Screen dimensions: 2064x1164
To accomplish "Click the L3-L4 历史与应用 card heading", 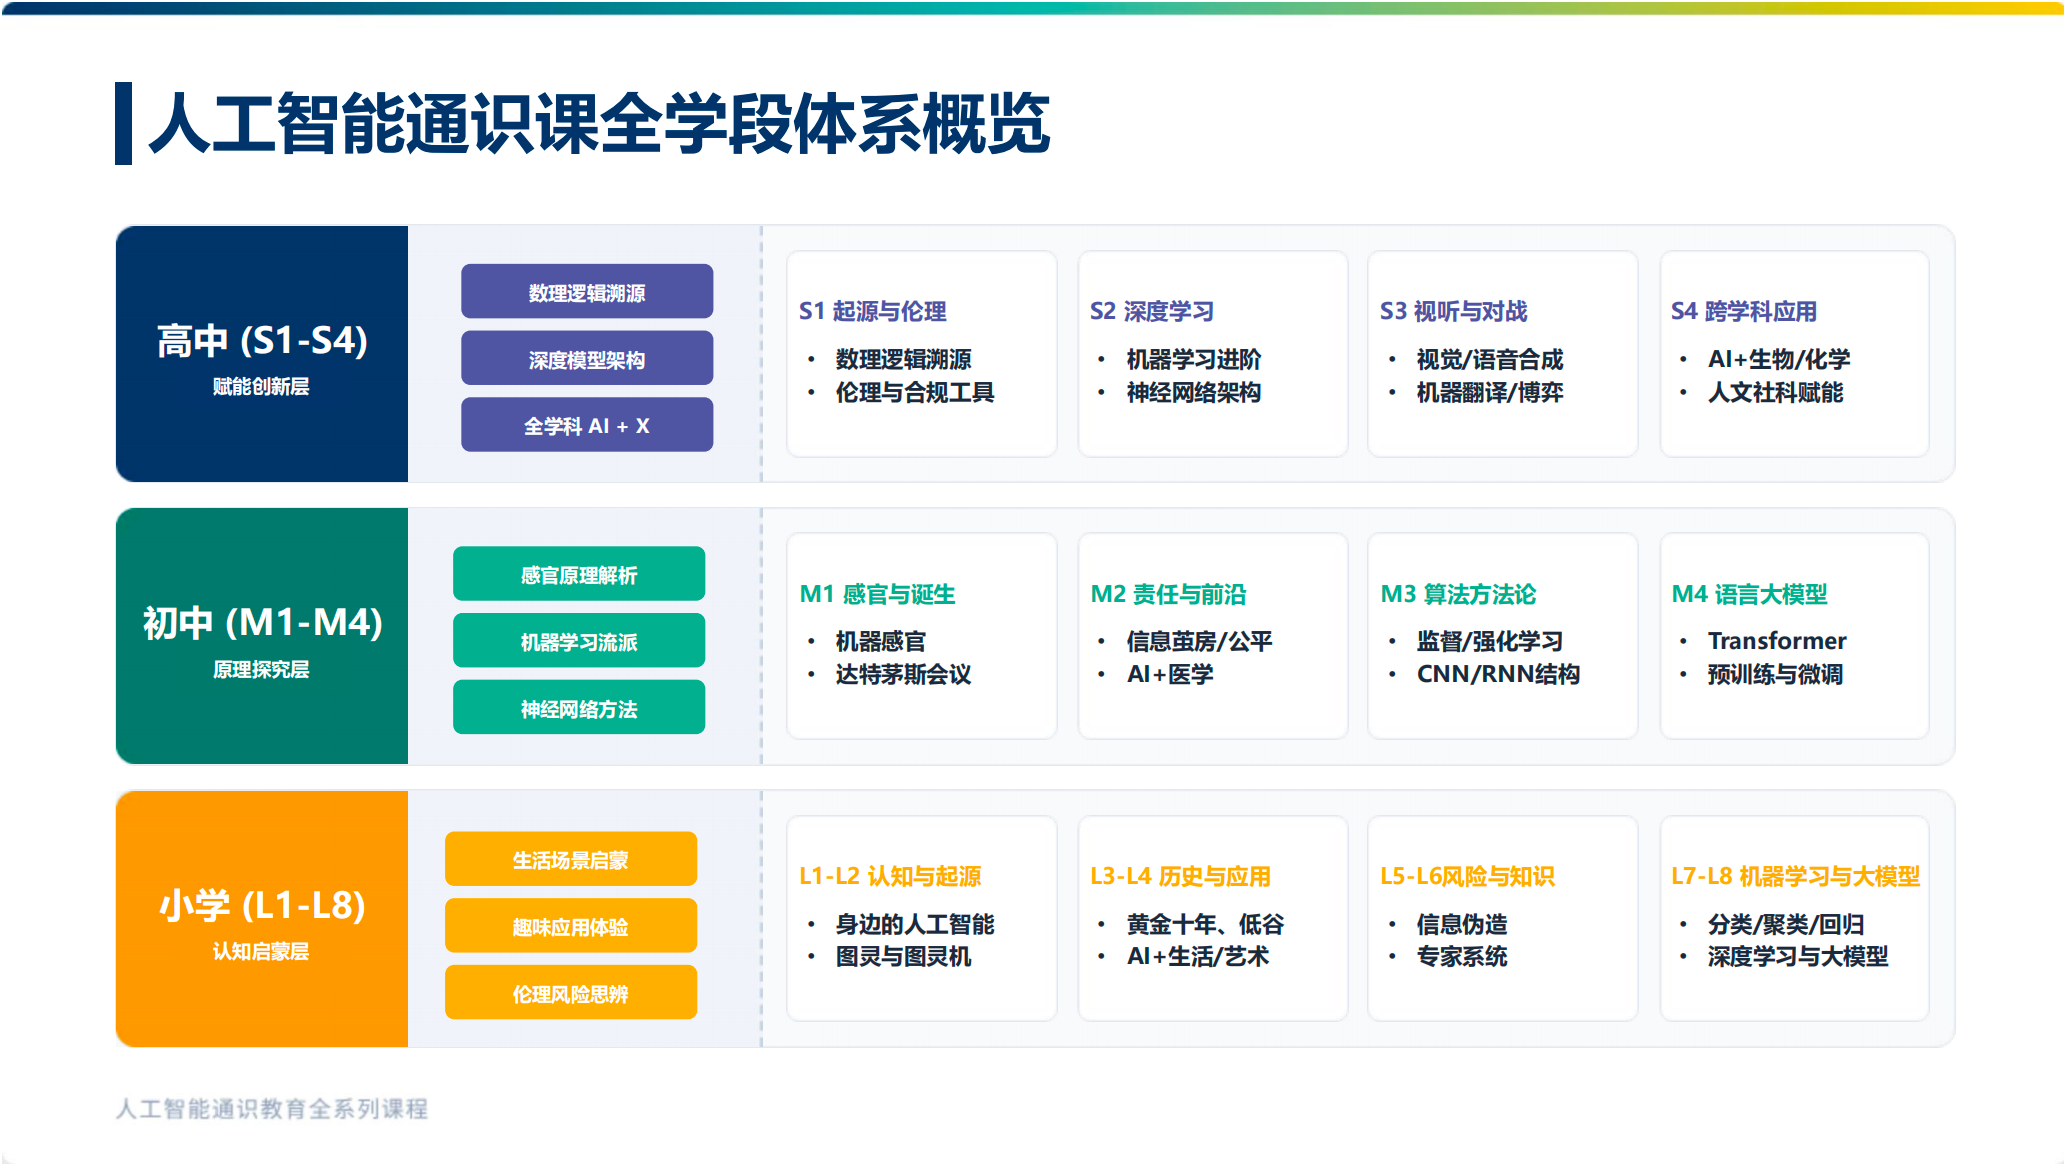I will pyautogui.click(x=1180, y=876).
